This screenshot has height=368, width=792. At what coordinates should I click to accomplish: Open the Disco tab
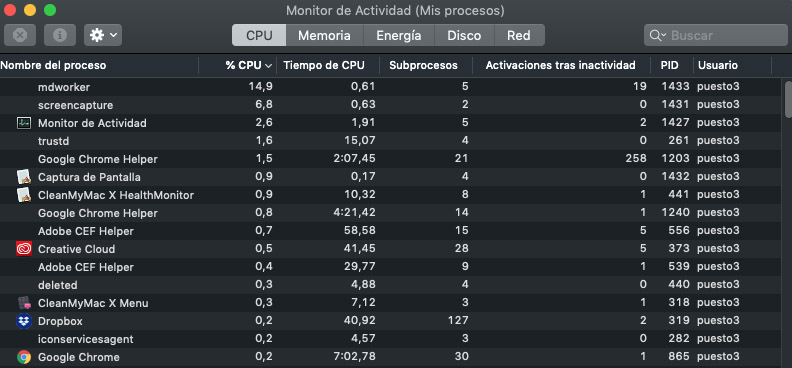[x=464, y=35]
